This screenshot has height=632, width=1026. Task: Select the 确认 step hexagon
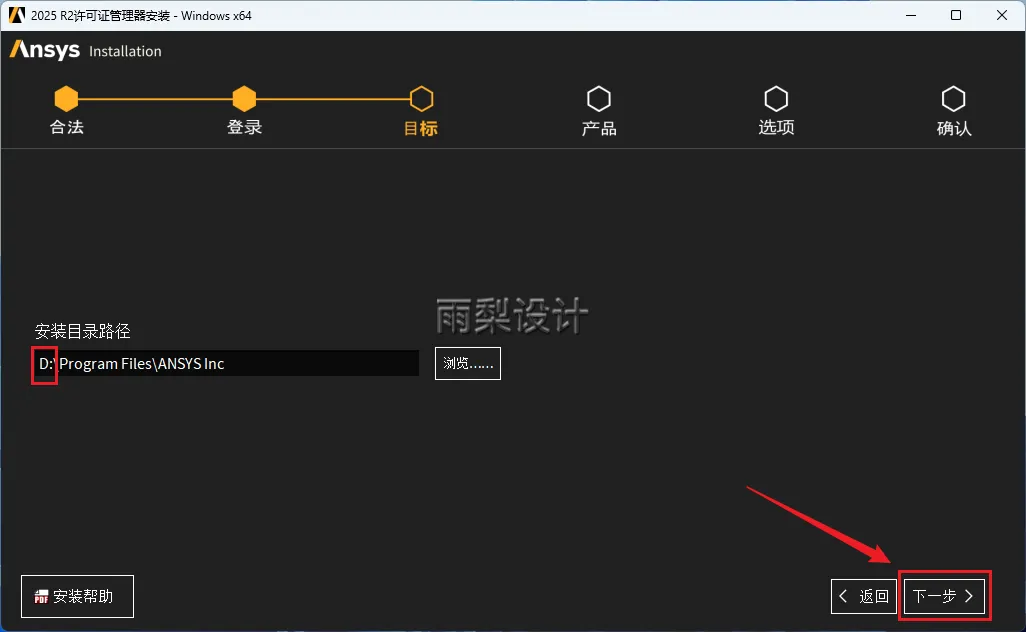[953, 99]
